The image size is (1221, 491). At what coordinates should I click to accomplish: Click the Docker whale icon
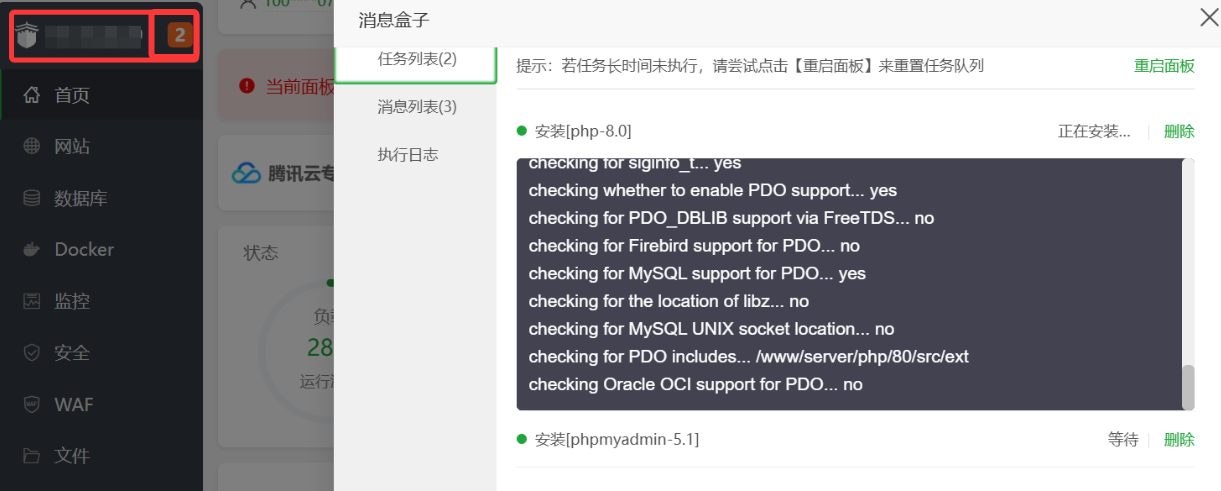(32, 250)
